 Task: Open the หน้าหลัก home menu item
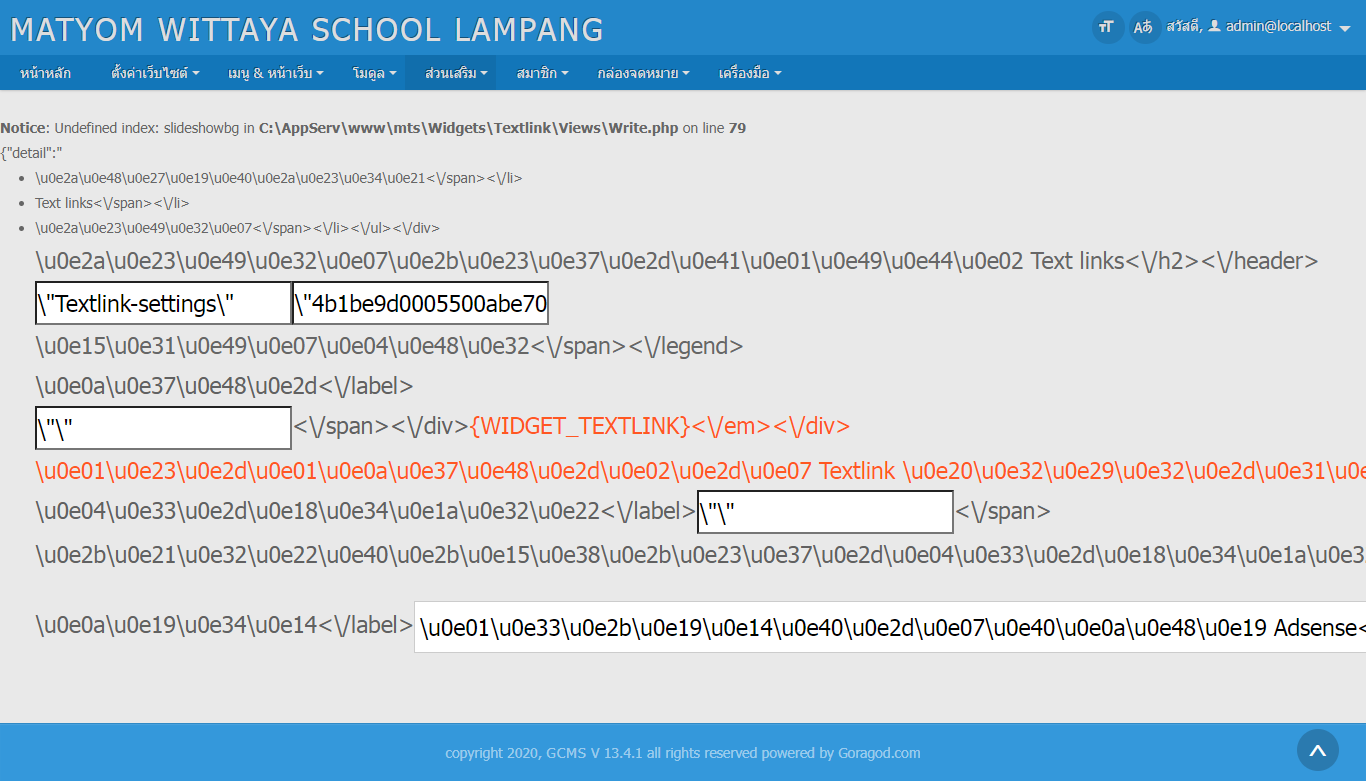tap(45, 73)
